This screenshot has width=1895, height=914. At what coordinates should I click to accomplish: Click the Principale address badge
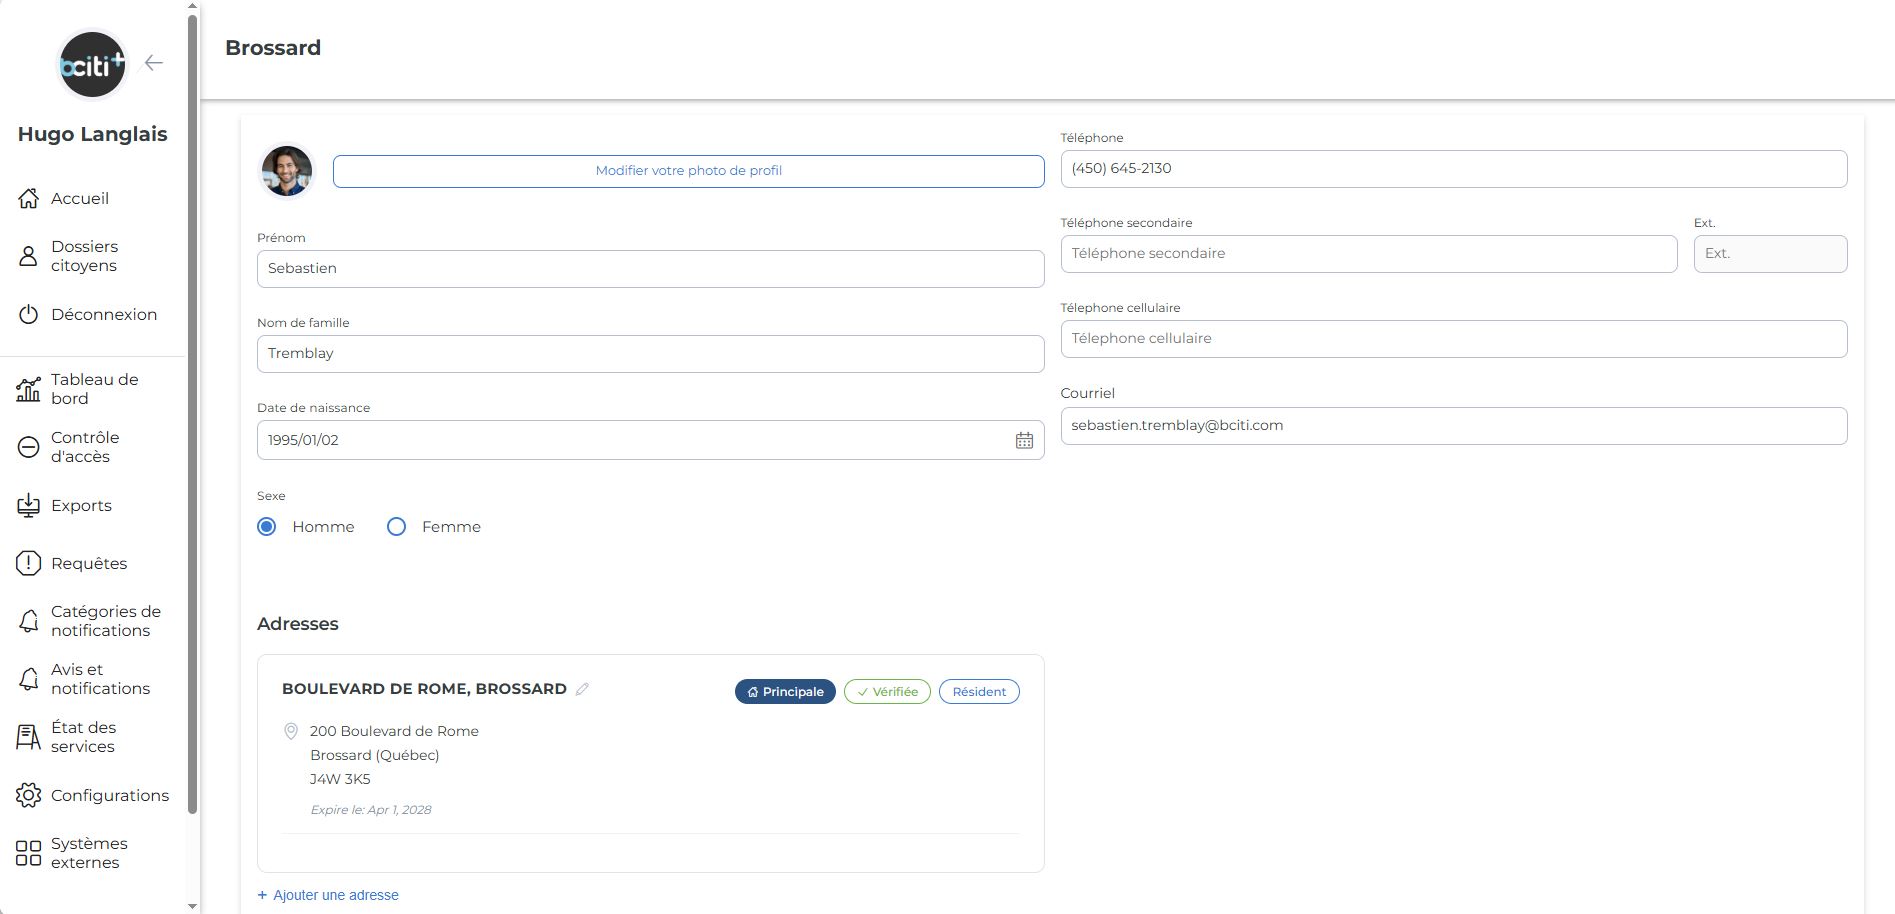785,692
